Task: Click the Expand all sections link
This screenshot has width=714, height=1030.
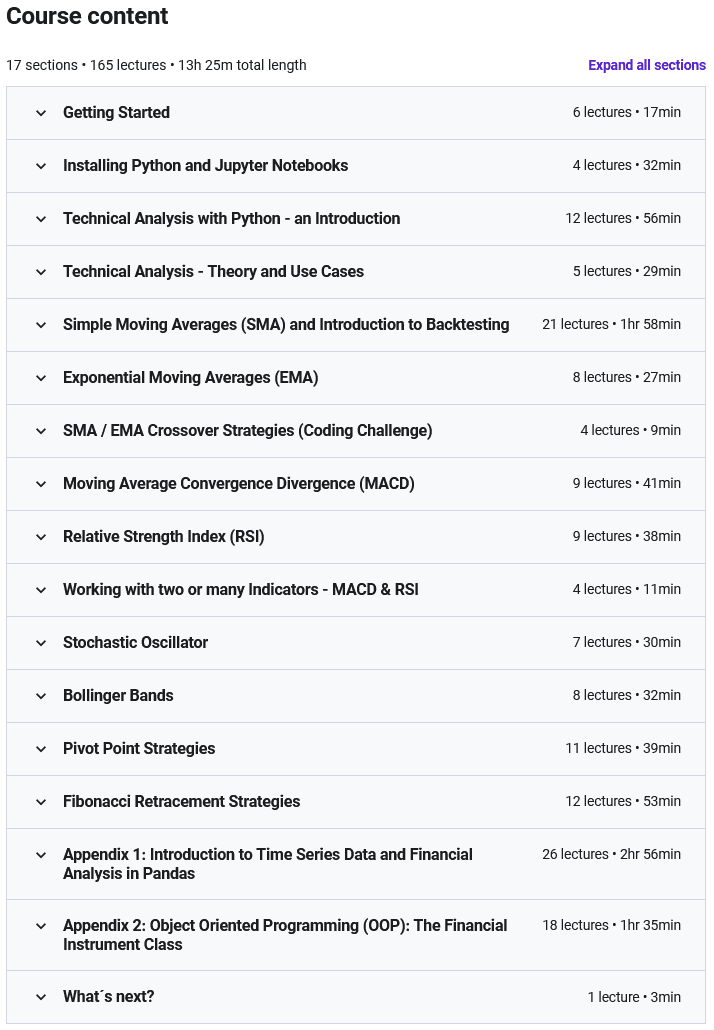Action: 646,65
